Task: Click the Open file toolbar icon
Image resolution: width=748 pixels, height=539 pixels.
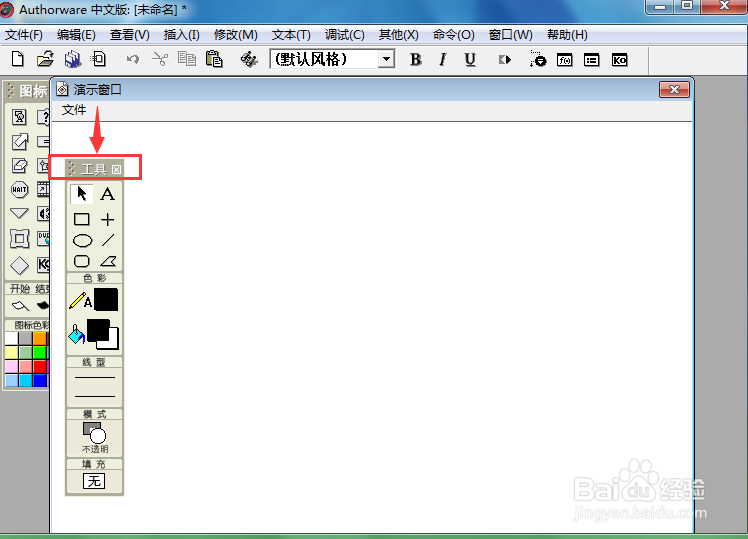Action: point(45,59)
